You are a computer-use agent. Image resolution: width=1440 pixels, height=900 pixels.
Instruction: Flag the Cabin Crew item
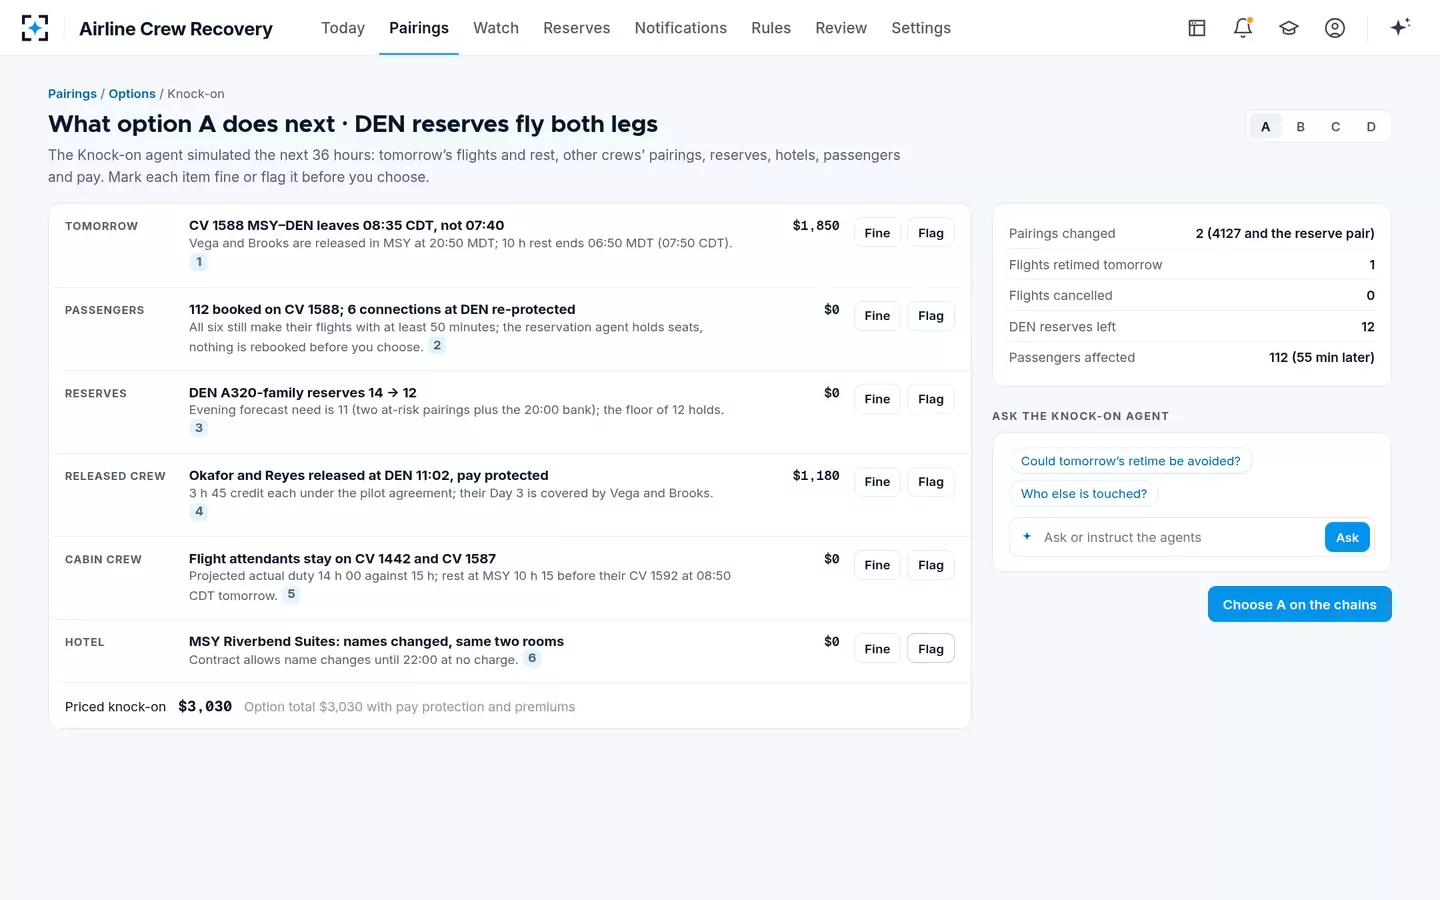click(931, 565)
